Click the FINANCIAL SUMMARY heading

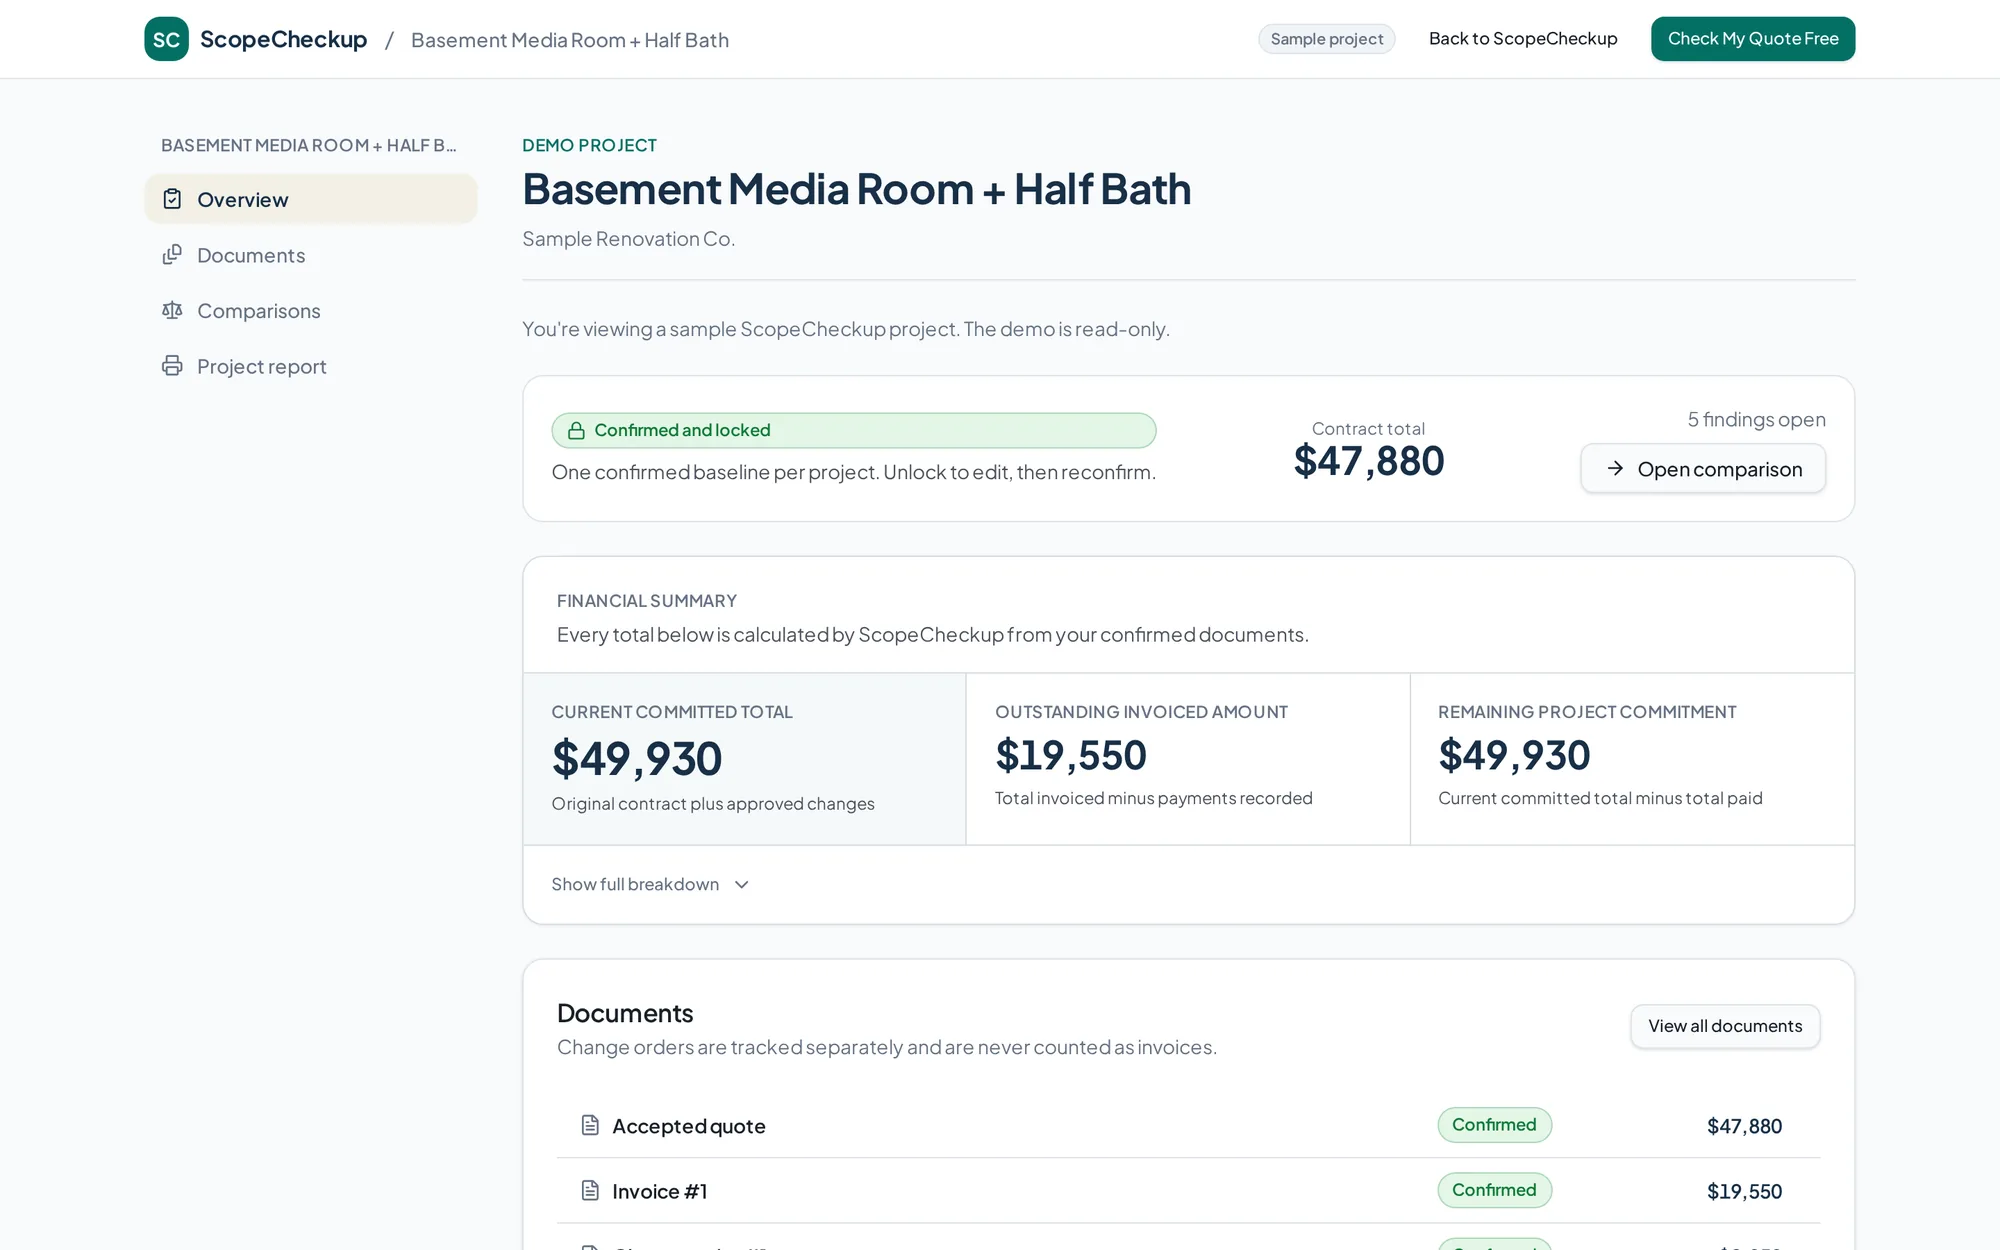coord(647,601)
